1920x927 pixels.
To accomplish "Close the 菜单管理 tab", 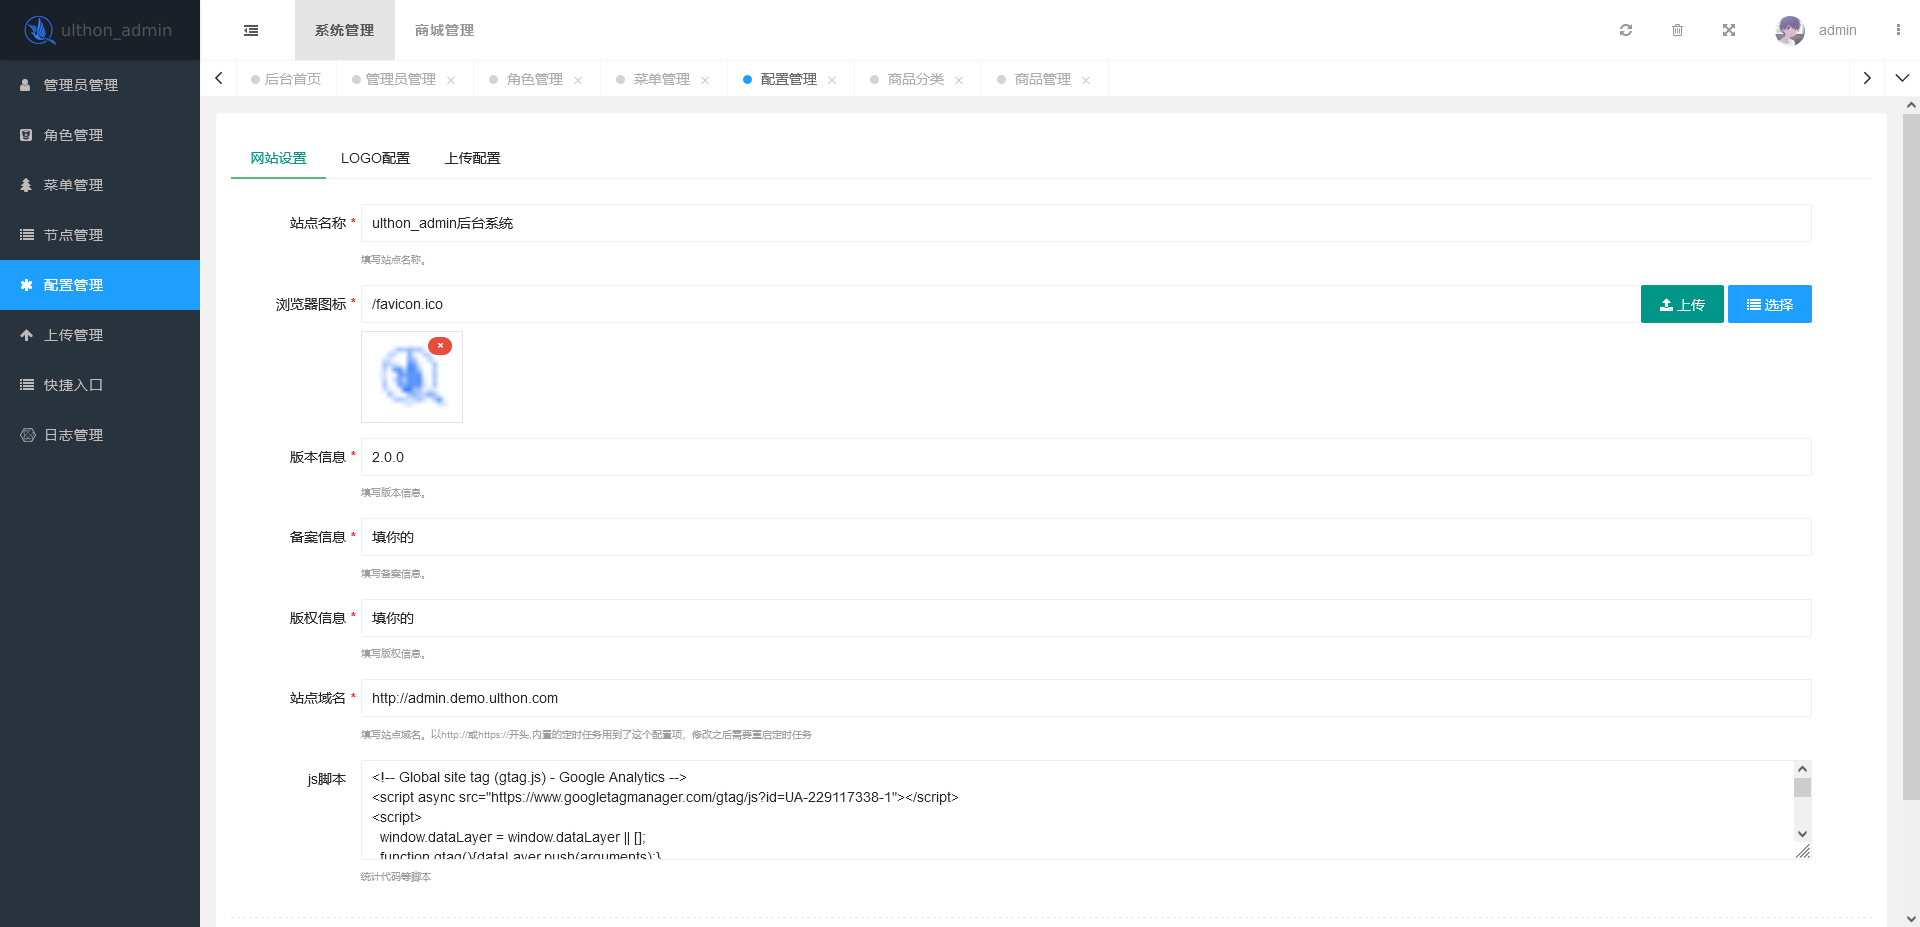I will 705,80.
